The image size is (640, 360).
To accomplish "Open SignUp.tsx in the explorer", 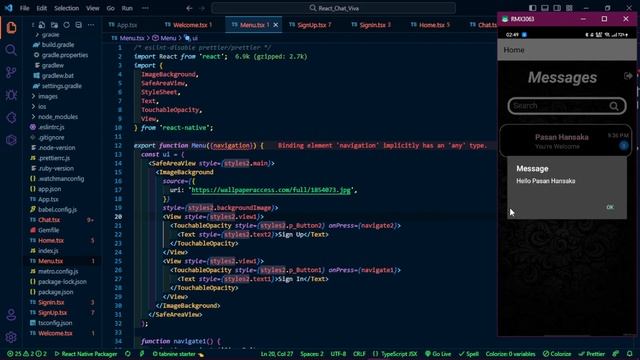I will coord(52,313).
